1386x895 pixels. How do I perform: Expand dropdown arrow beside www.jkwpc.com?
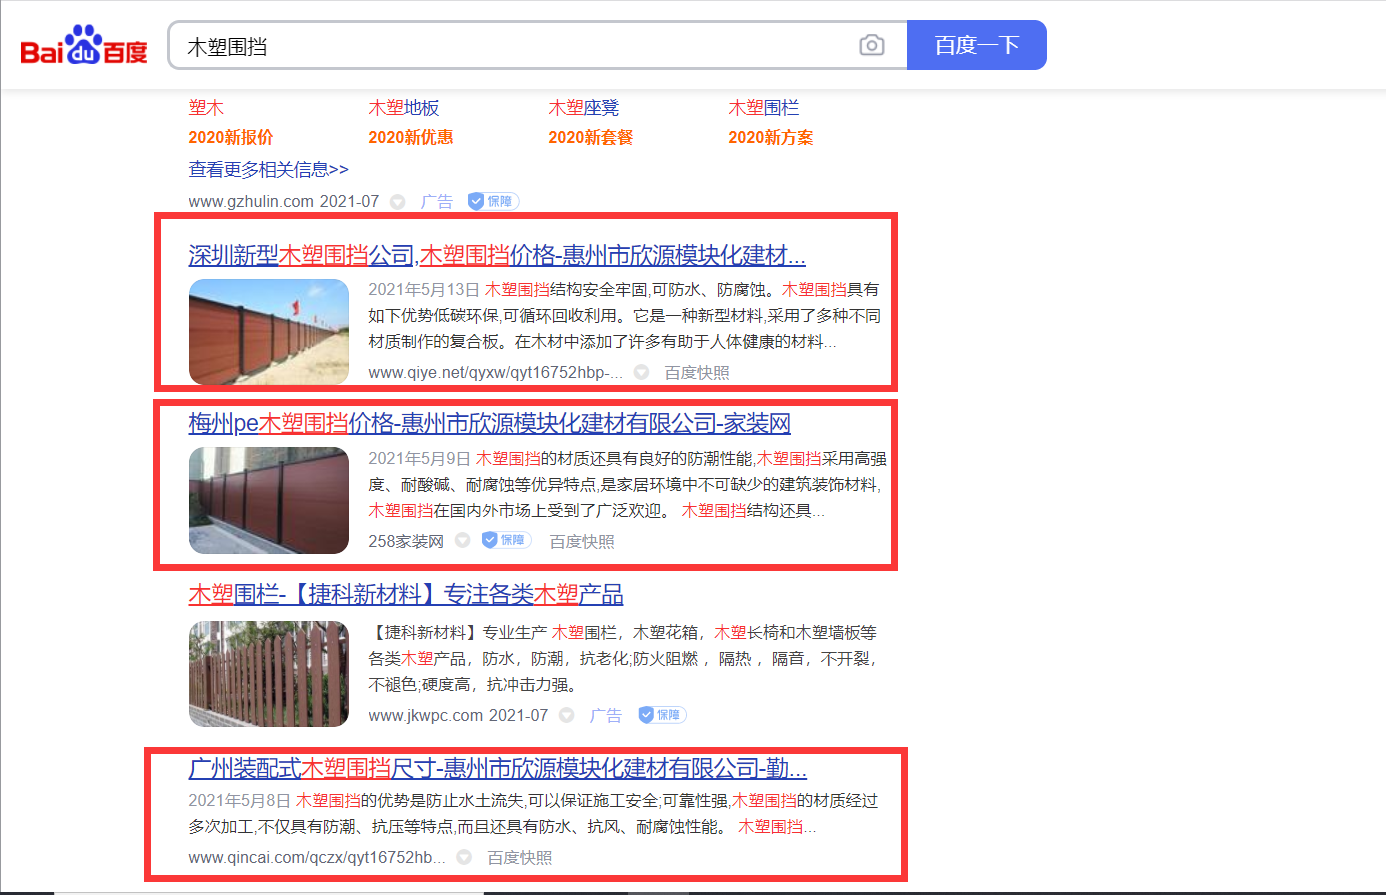(x=567, y=716)
